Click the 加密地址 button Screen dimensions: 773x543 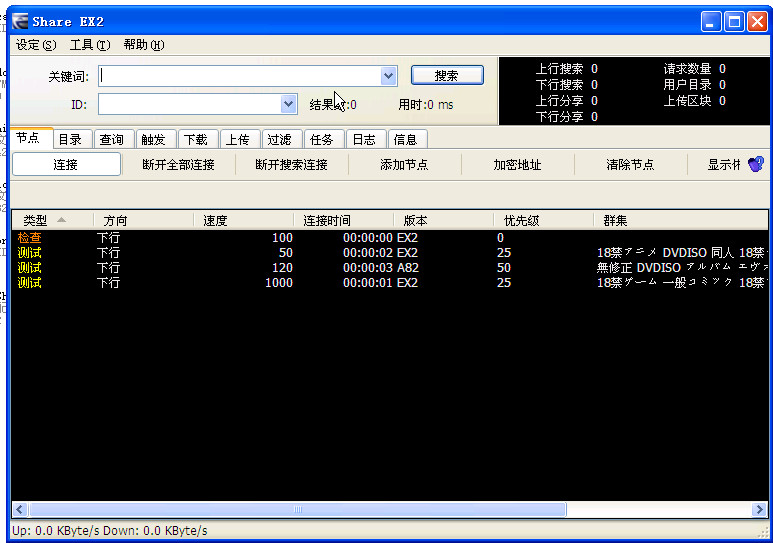click(518, 164)
